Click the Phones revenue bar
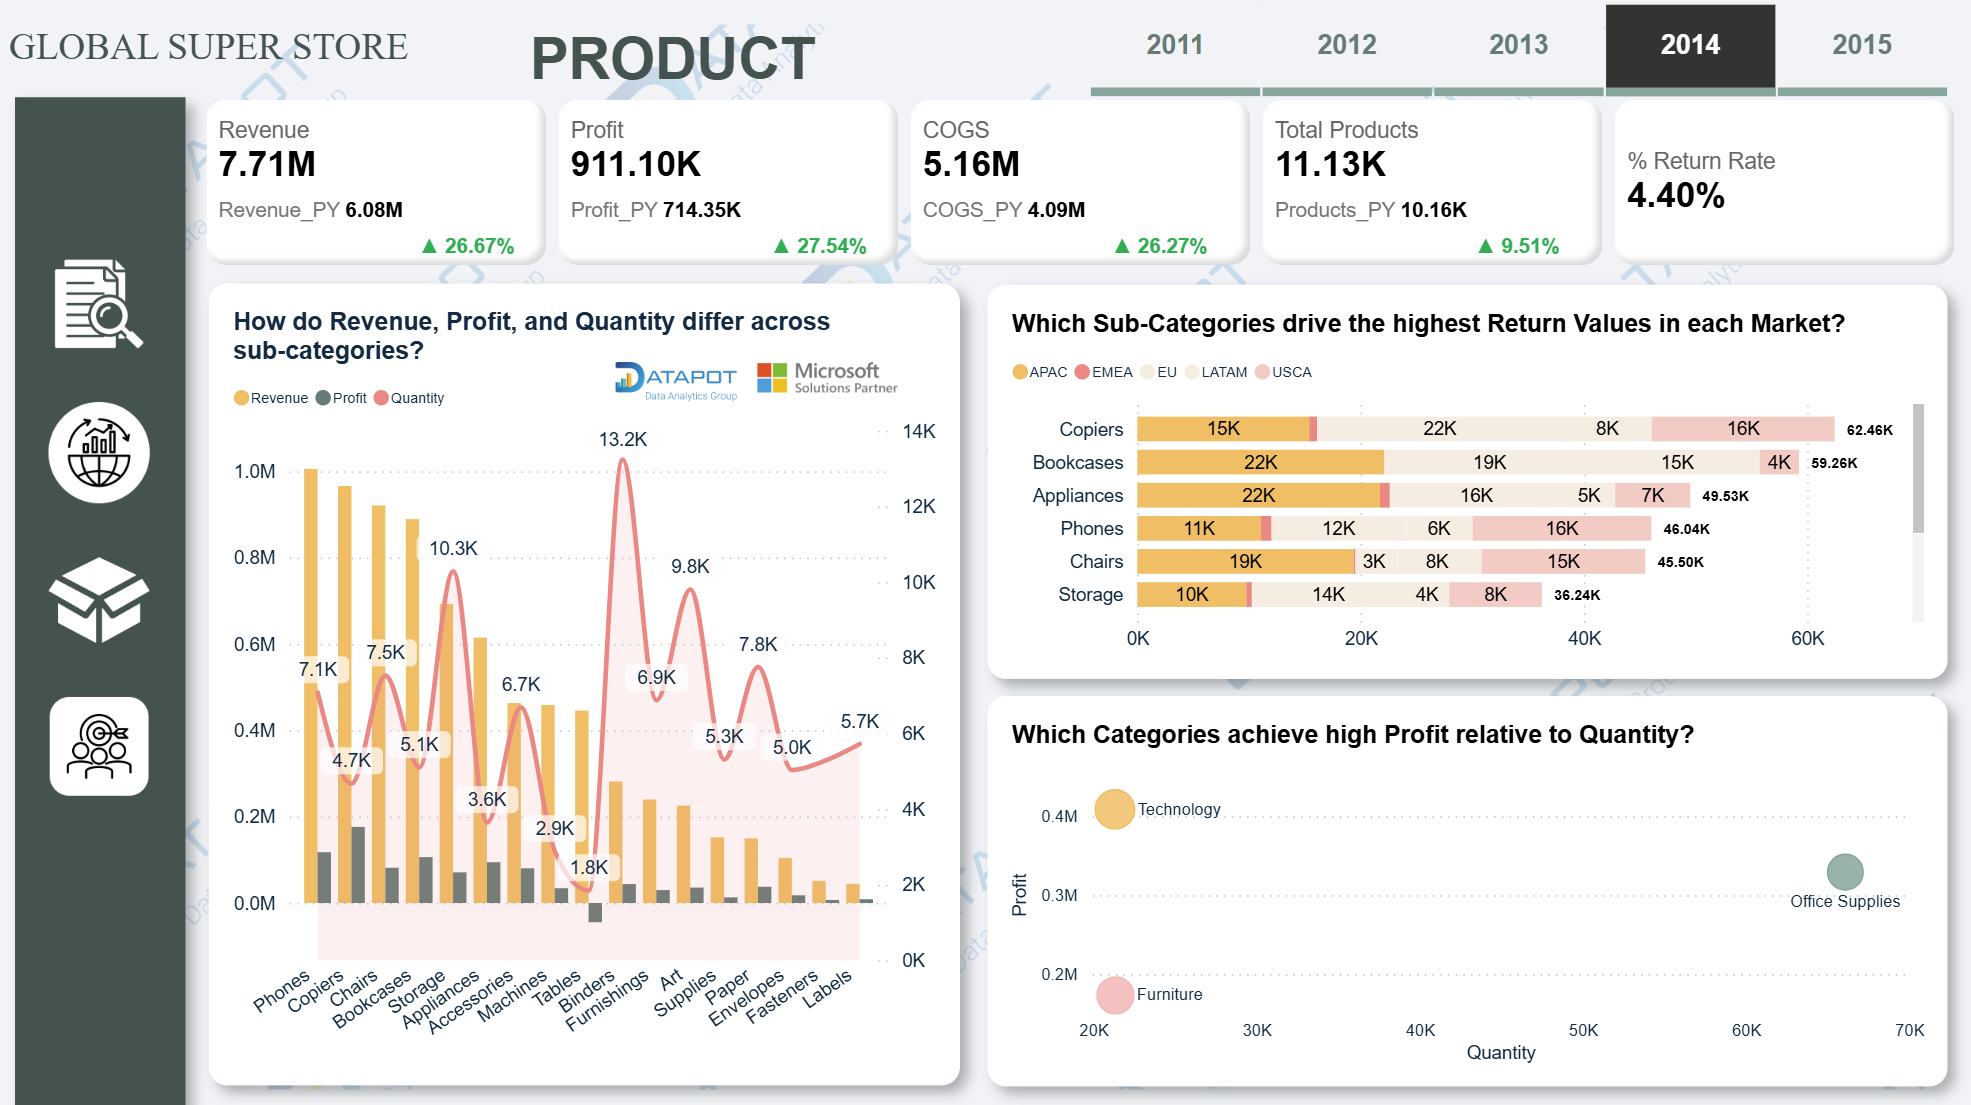Image resolution: width=1971 pixels, height=1105 pixels. [311, 686]
